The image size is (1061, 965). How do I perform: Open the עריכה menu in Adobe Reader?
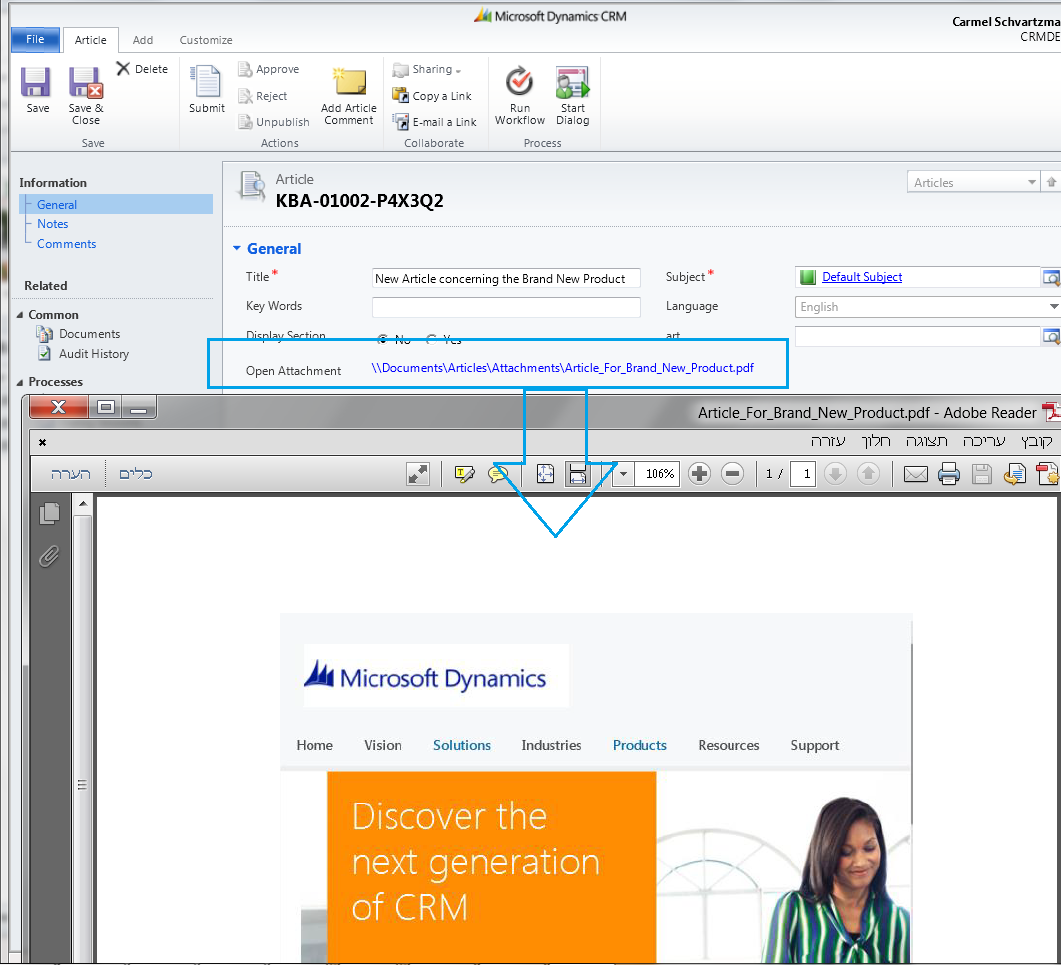pyautogui.click(x=984, y=441)
